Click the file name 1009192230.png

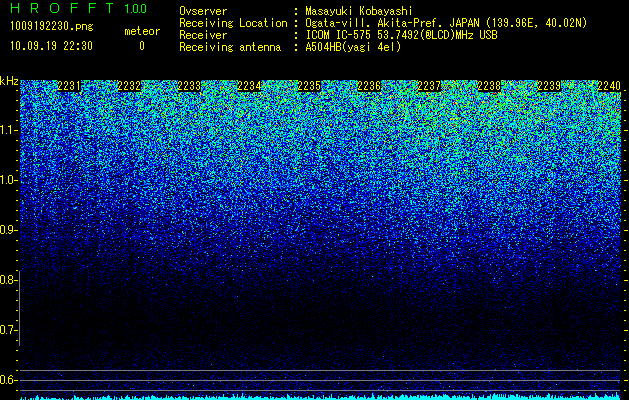point(52,27)
